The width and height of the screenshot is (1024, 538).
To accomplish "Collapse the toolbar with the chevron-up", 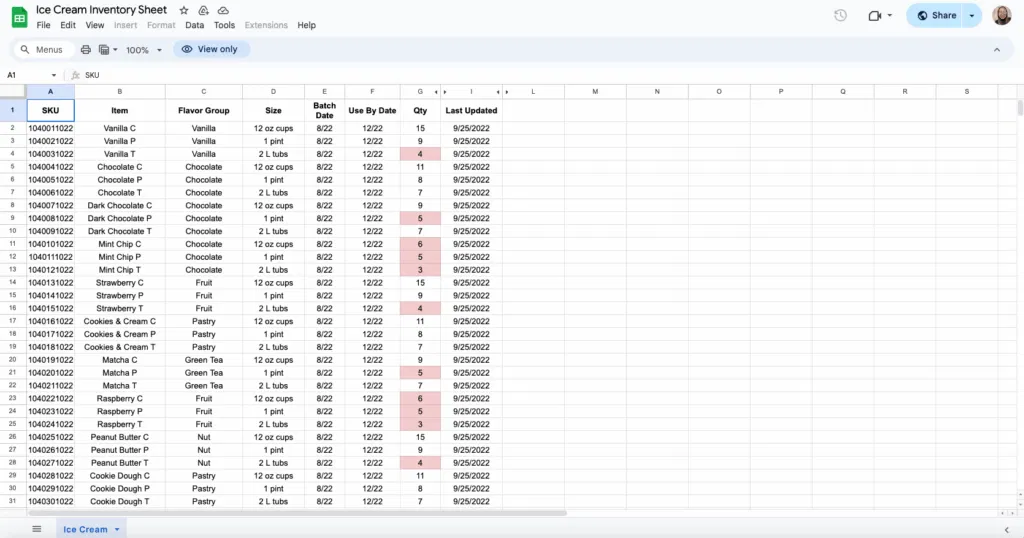I will pos(997,50).
